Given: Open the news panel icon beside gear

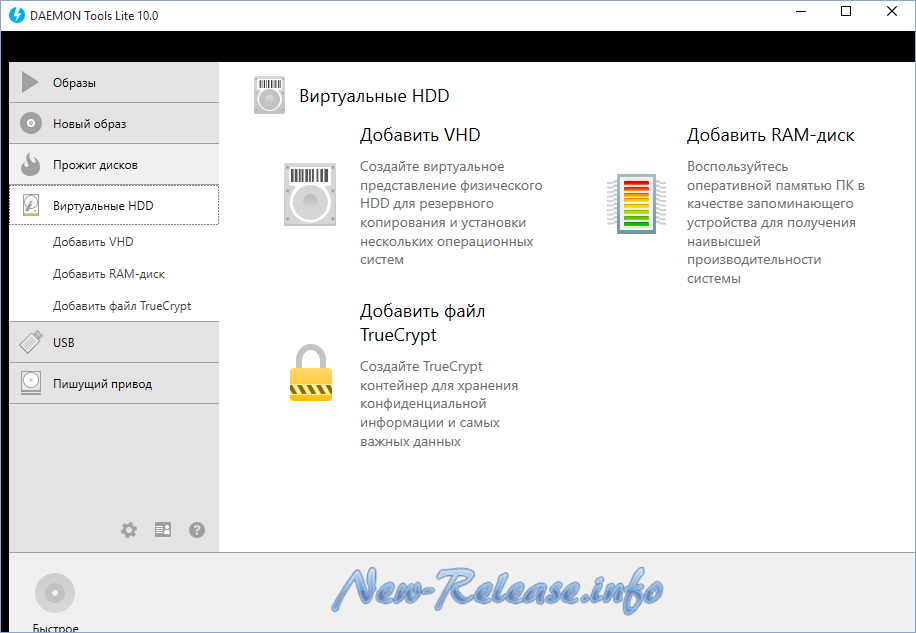Looking at the screenshot, I should tap(163, 530).
